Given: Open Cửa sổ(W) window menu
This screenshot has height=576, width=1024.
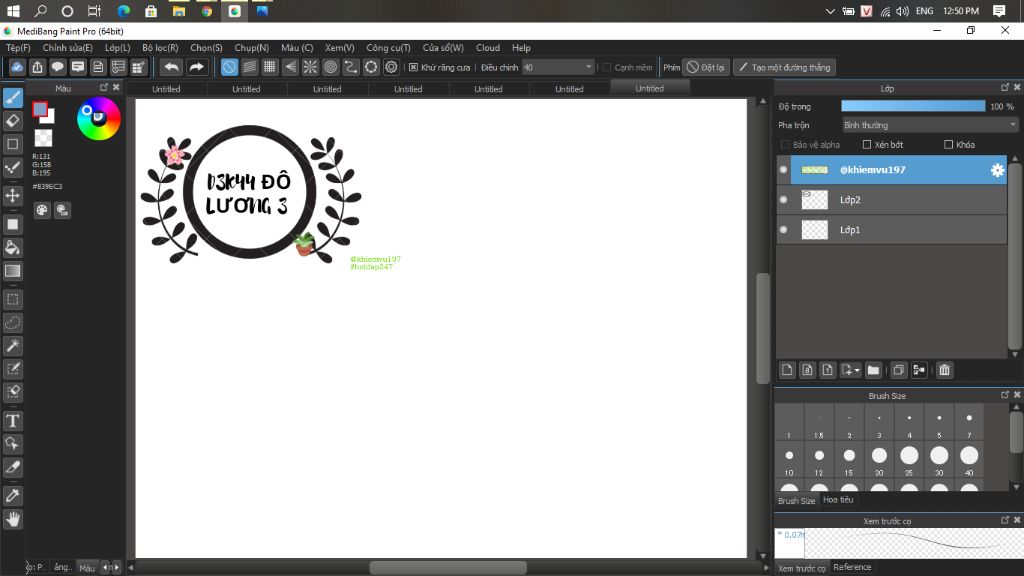Looking at the screenshot, I should point(443,48).
